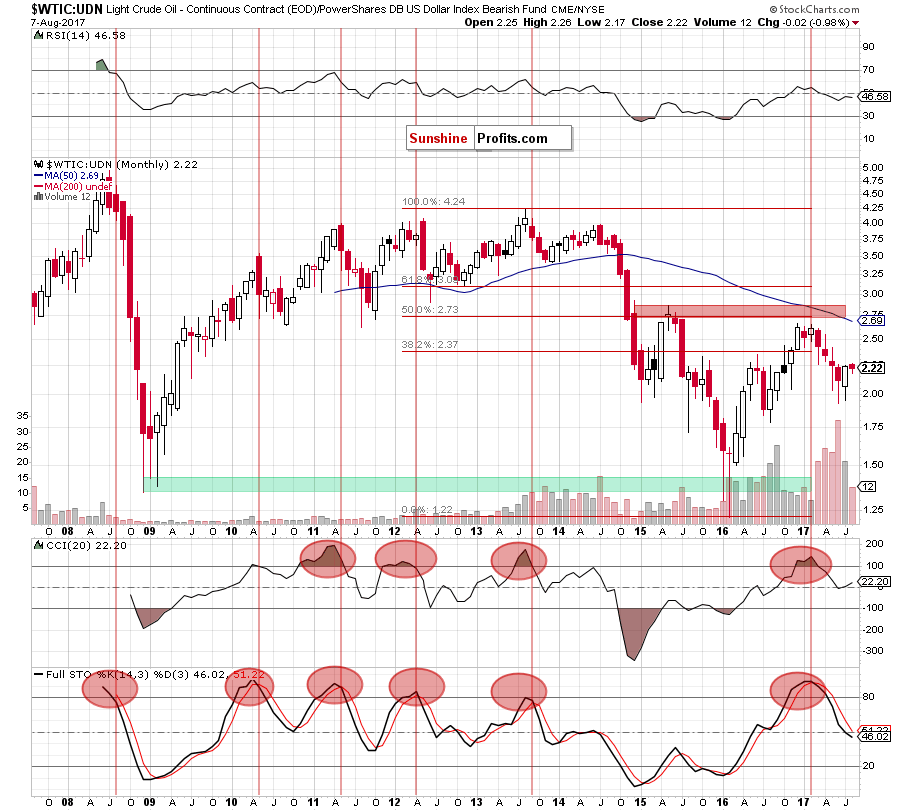Click the Chg -0.02 (-0.98%) value
The image size is (900, 811).
pyautogui.click(x=803, y=23)
